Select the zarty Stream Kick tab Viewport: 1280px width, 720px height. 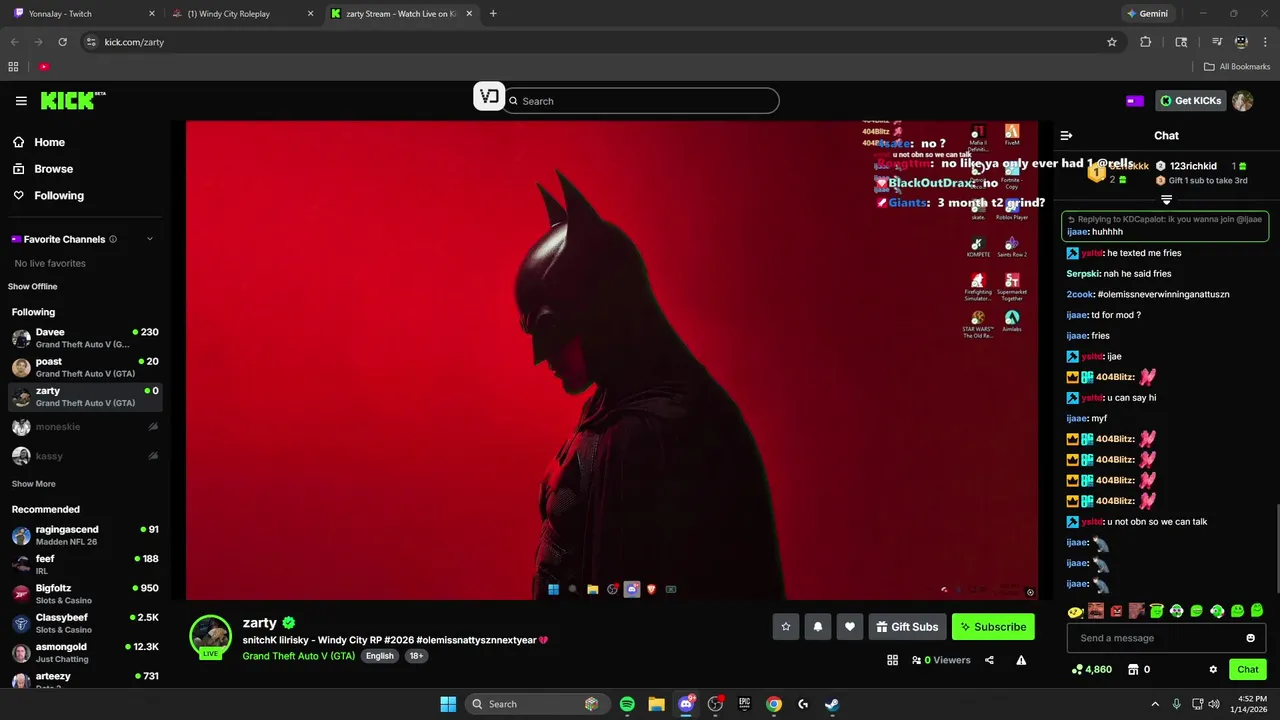click(402, 14)
